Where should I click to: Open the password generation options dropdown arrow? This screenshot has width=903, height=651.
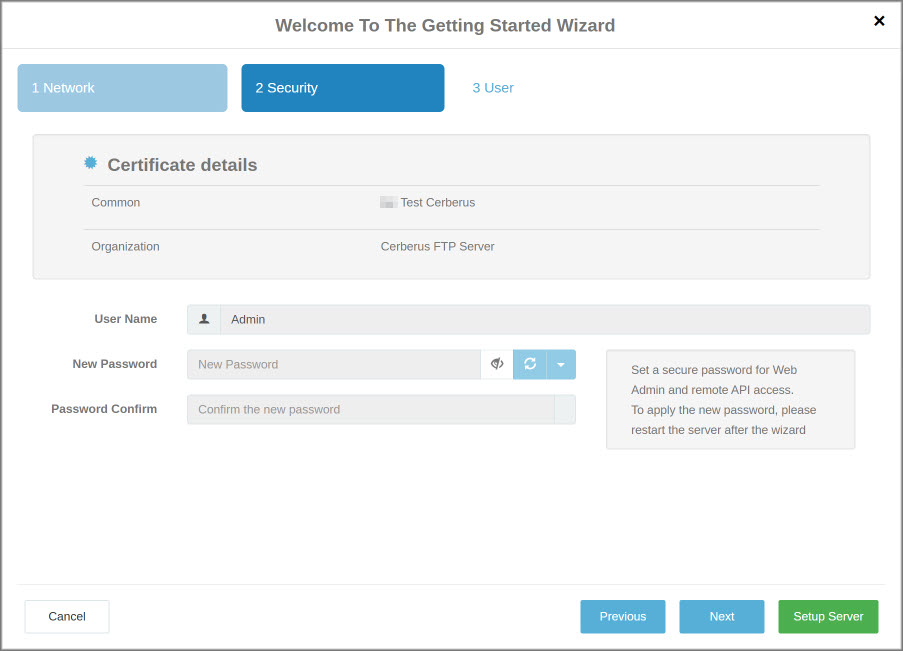pyautogui.click(x=560, y=364)
